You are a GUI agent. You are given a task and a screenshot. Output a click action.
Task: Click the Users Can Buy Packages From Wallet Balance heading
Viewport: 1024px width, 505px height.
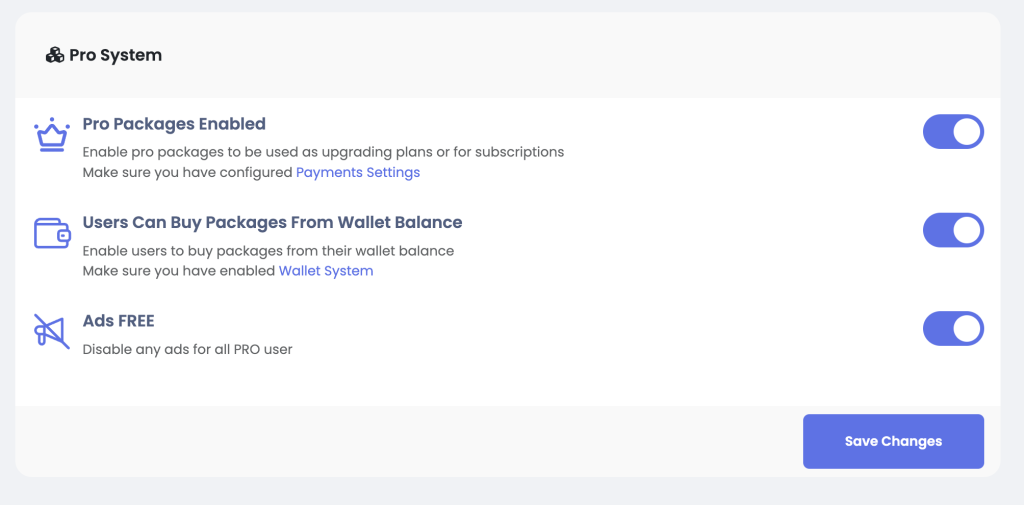[x=272, y=222]
